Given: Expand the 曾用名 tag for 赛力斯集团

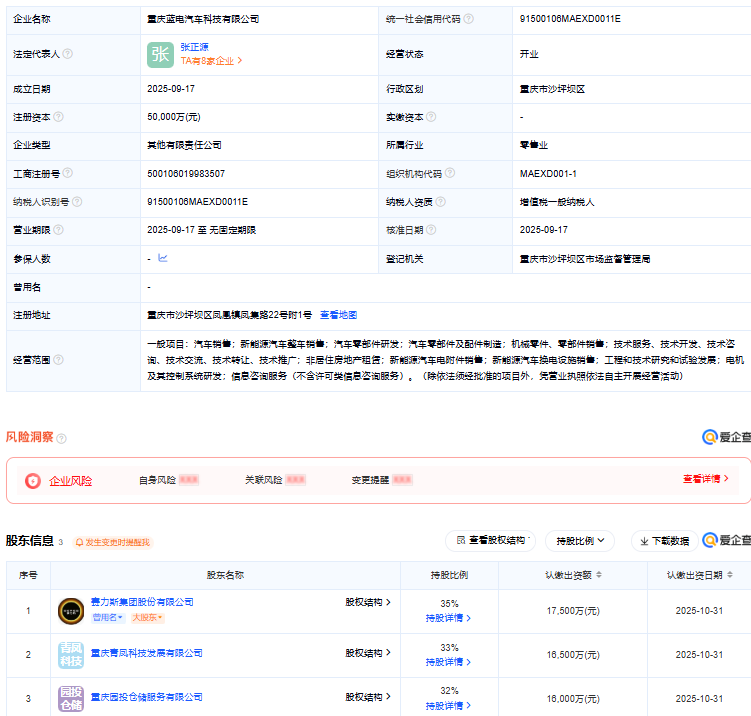Looking at the screenshot, I should pyautogui.click(x=107, y=617).
